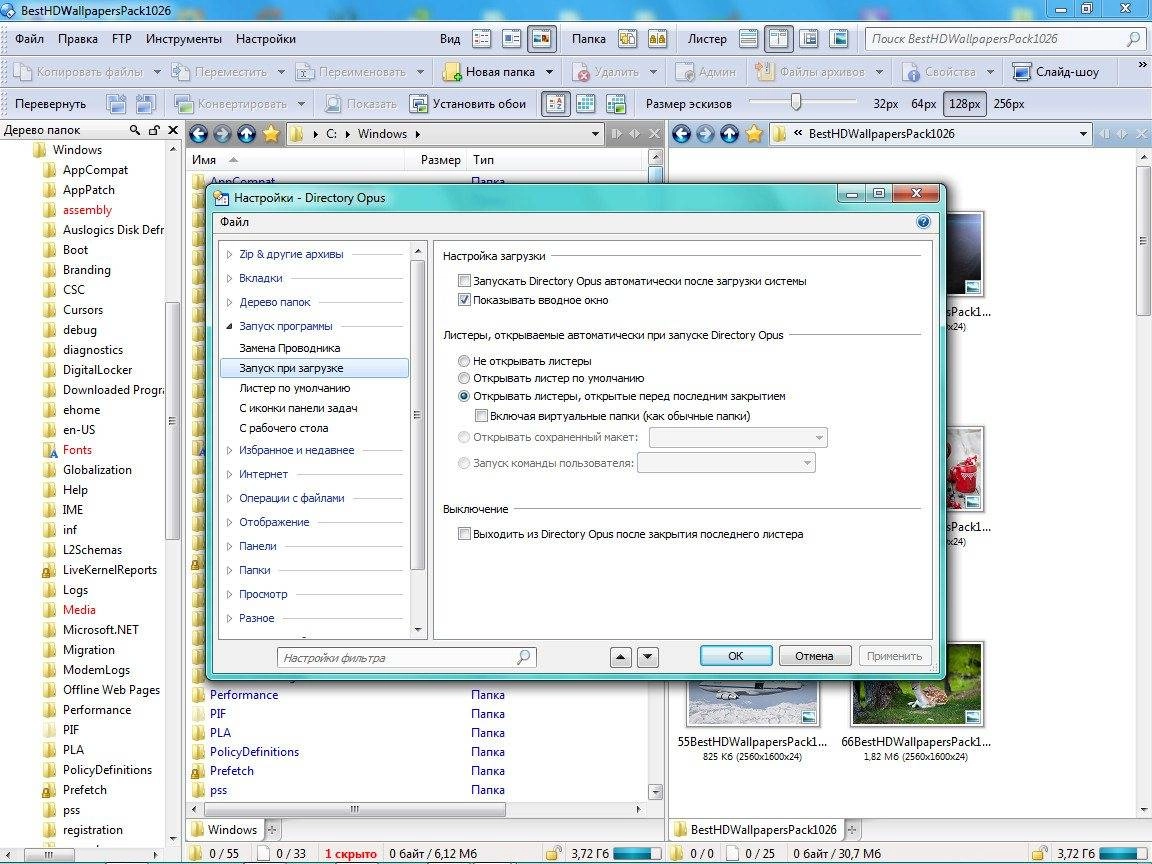
Task: Open favorites star in right pane
Action: point(754,134)
